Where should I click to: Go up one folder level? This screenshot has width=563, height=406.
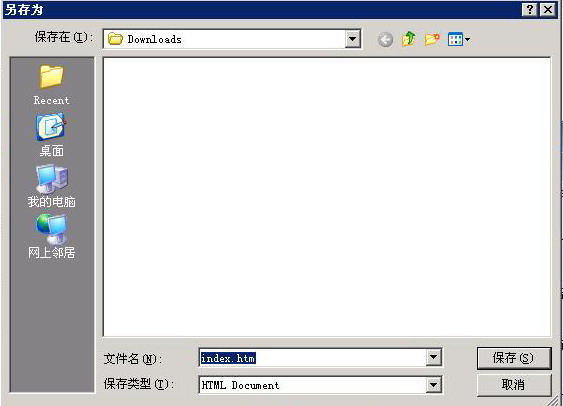pyautogui.click(x=409, y=39)
